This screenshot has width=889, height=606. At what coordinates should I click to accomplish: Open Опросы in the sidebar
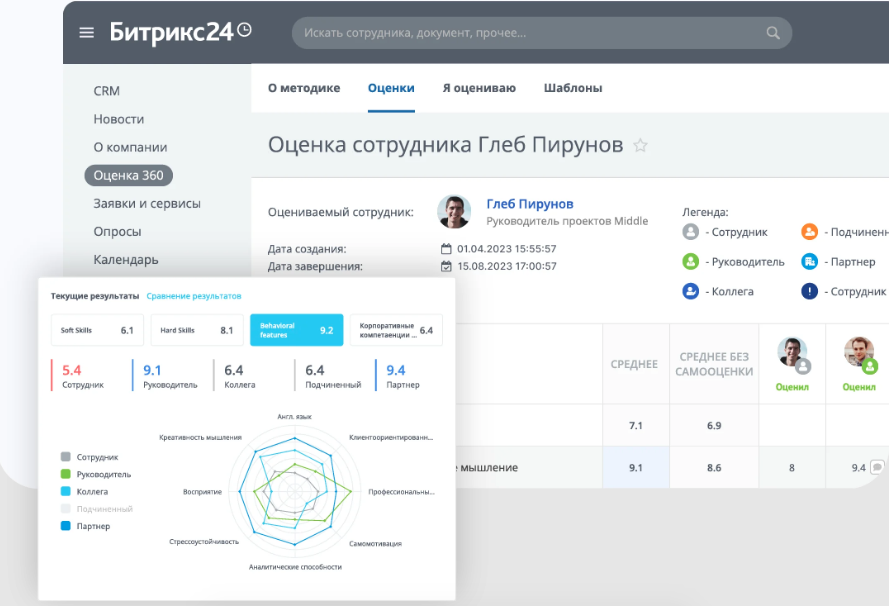coord(117,231)
